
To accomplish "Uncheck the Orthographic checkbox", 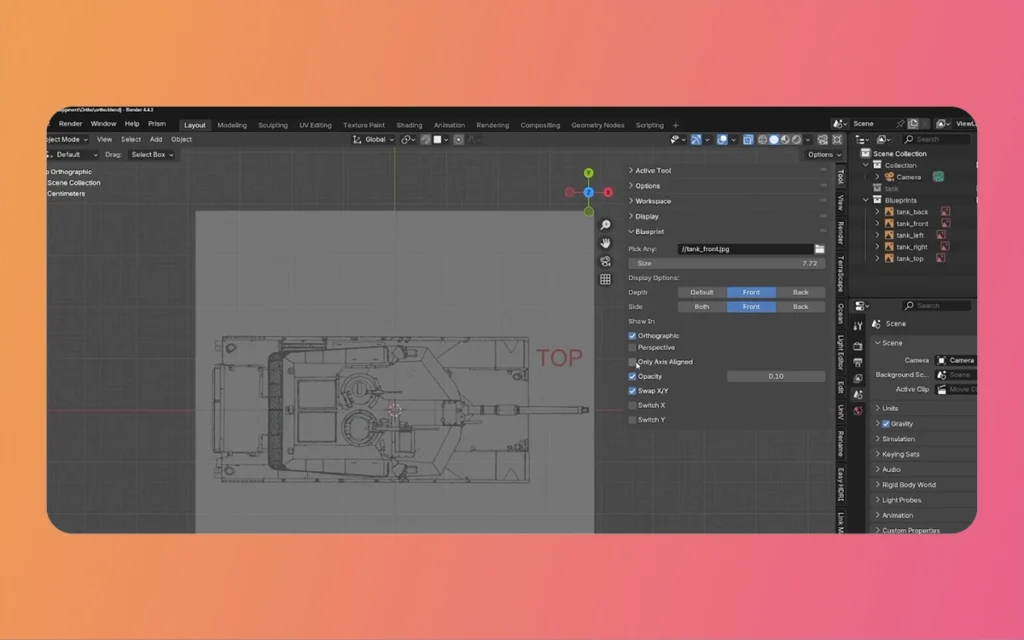I will pos(632,336).
